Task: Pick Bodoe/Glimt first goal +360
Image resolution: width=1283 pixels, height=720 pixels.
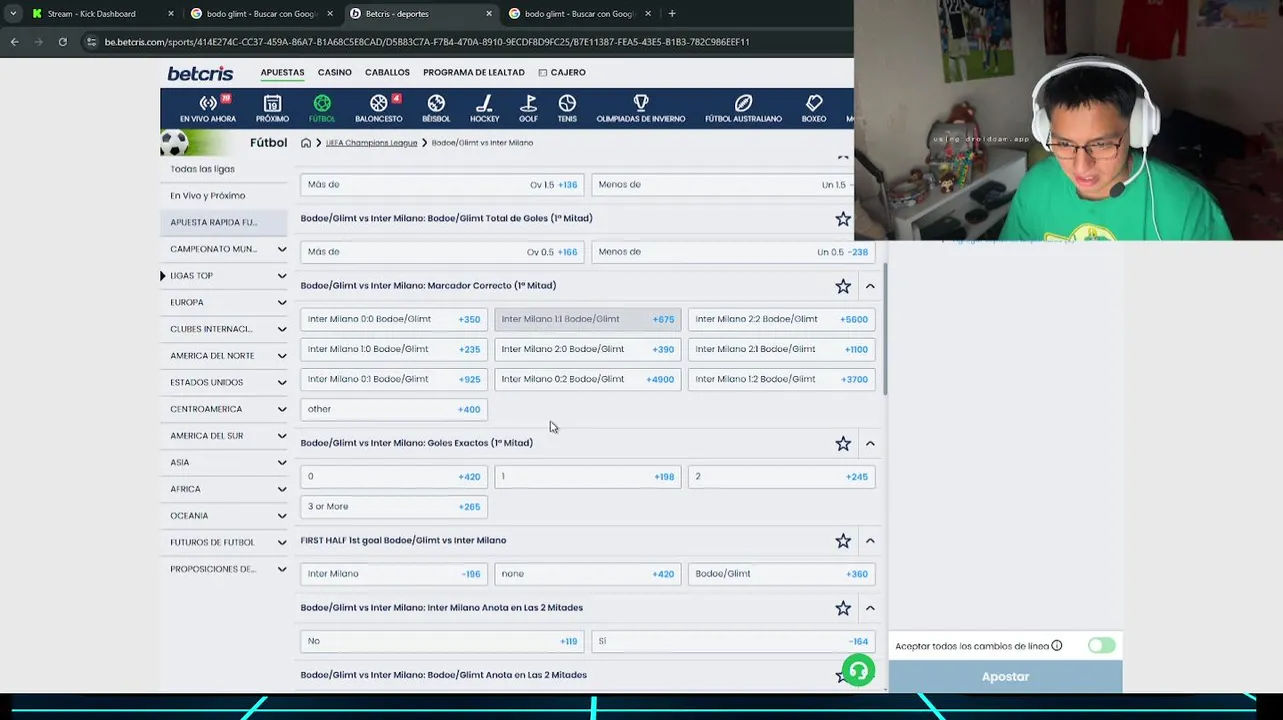Action: [x=781, y=574]
